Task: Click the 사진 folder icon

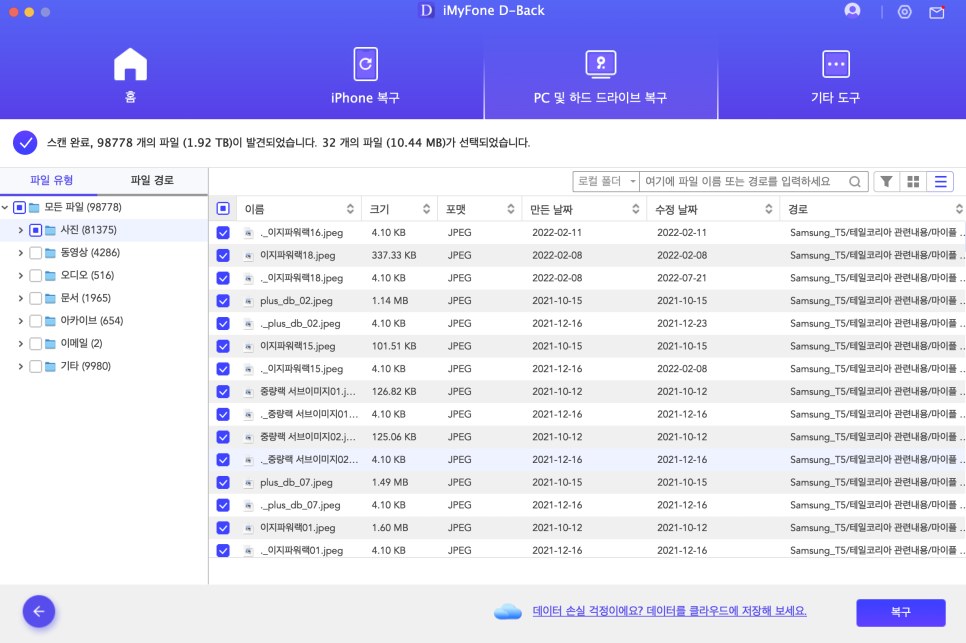Action: point(51,230)
